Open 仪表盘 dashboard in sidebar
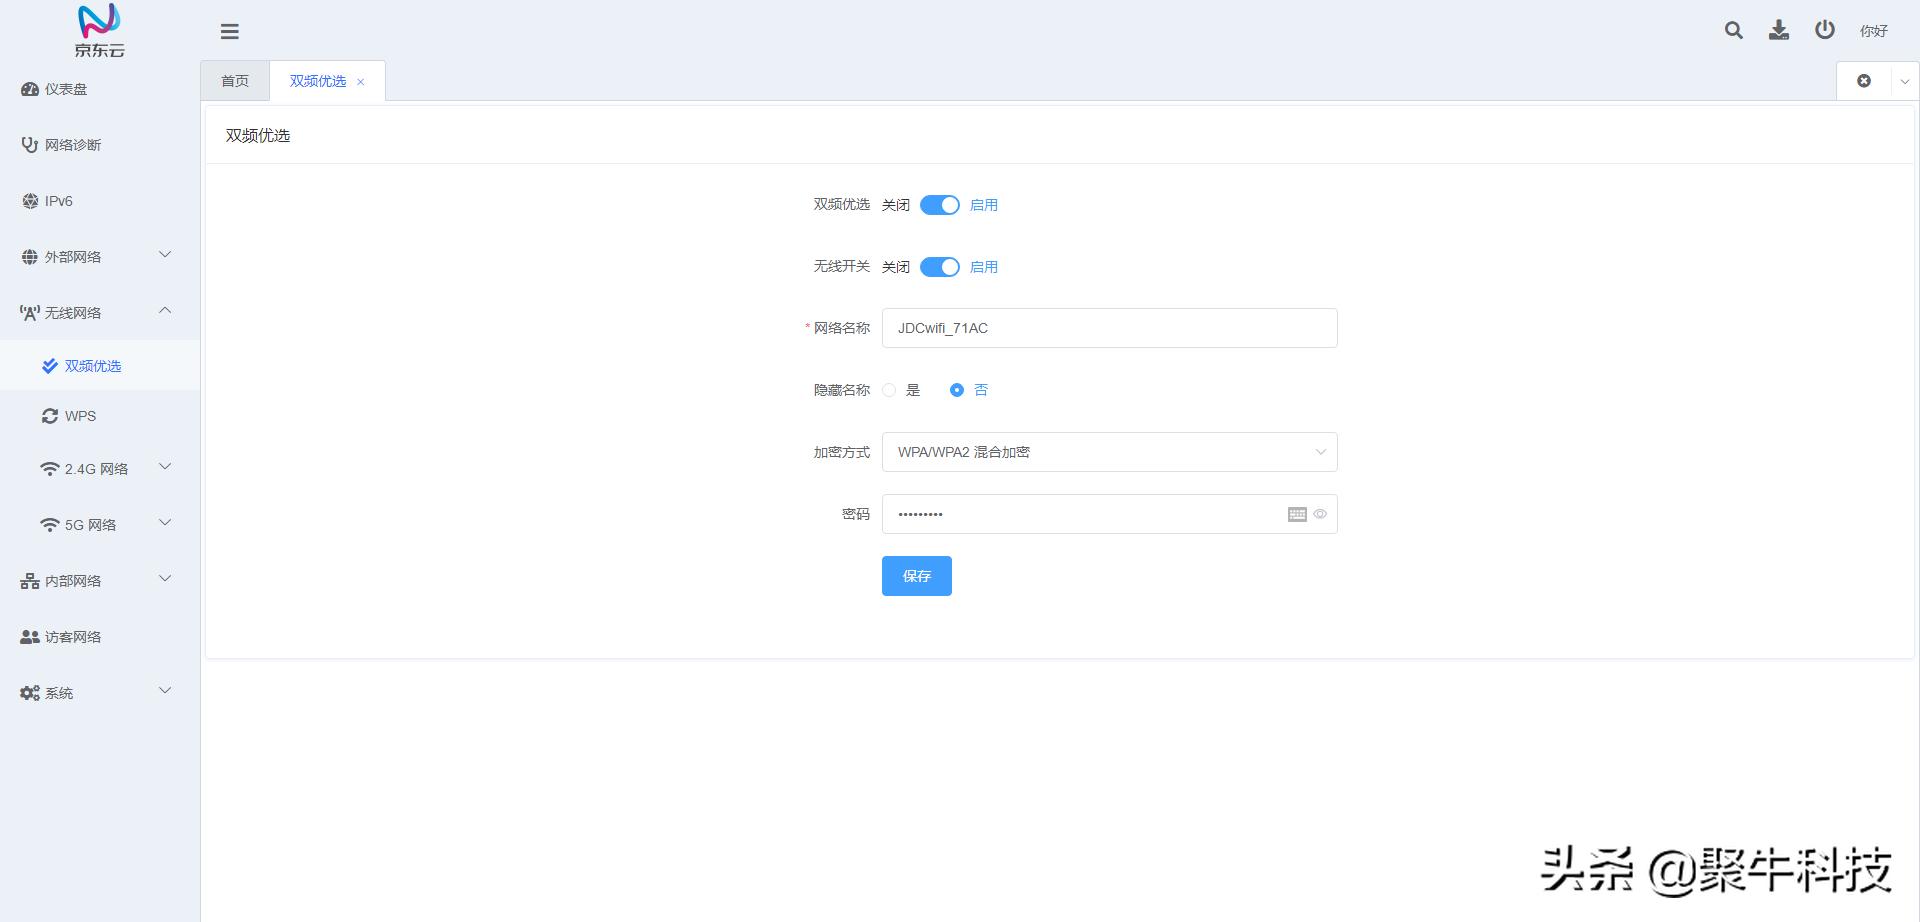1920x922 pixels. pyautogui.click(x=100, y=89)
